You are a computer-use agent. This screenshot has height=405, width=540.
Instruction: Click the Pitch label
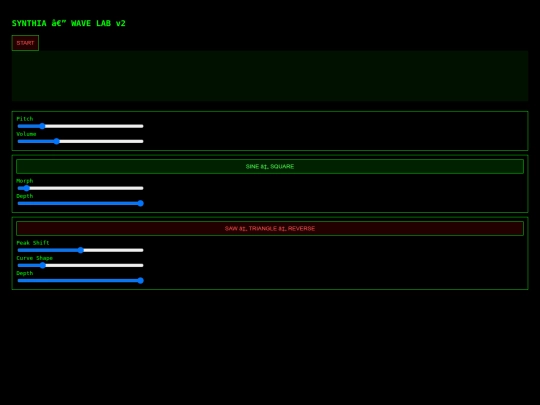(25, 119)
